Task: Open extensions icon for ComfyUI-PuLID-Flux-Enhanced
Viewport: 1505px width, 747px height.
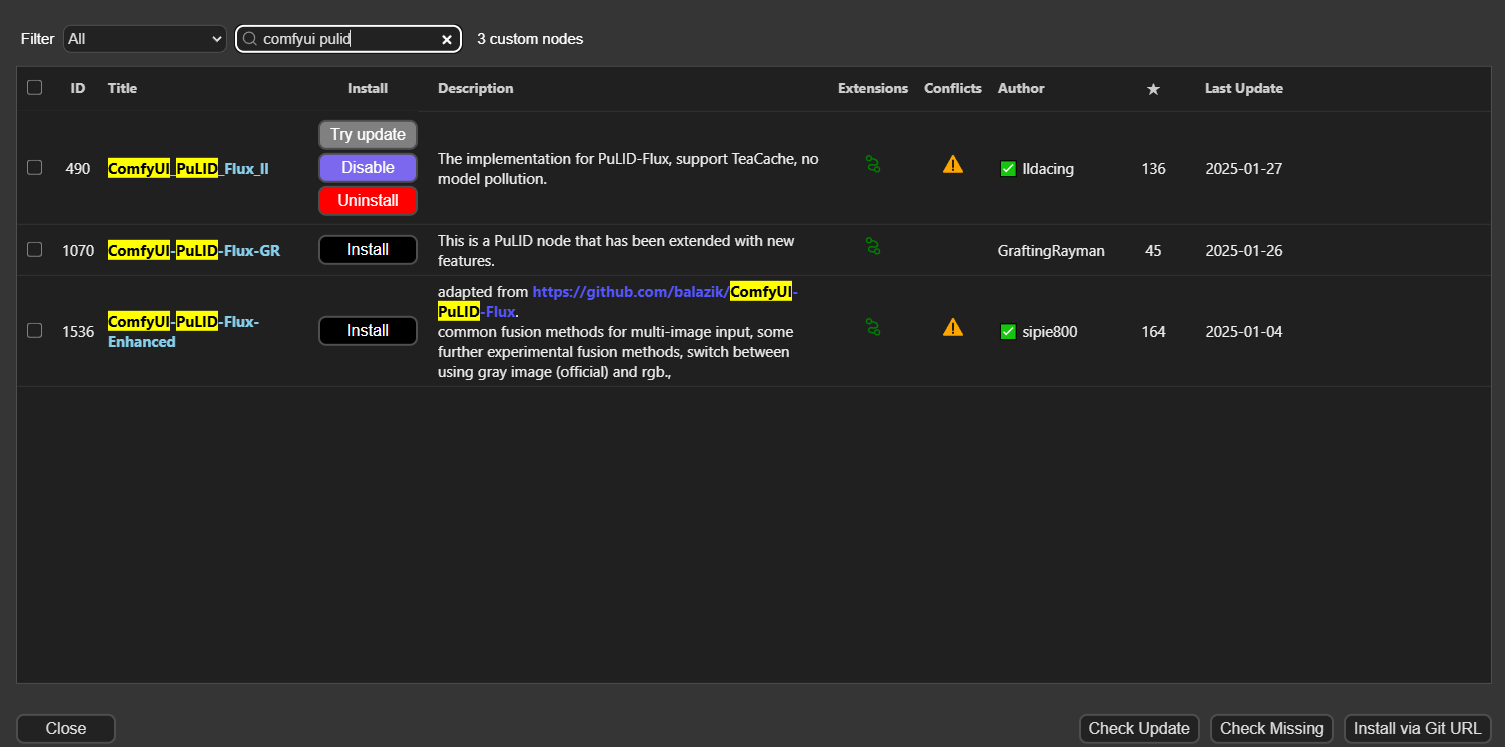Action: pos(873,327)
